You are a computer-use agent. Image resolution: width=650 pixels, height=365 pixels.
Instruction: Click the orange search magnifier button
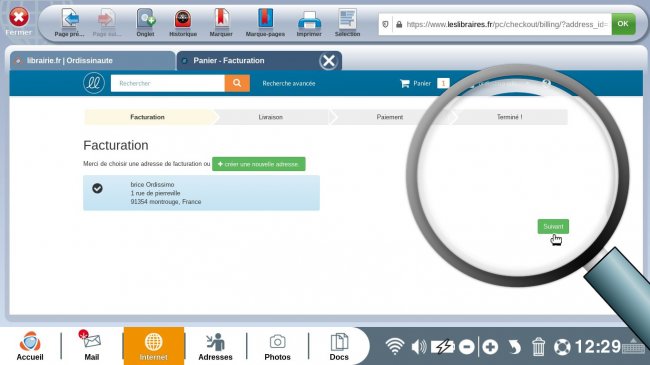click(x=237, y=83)
